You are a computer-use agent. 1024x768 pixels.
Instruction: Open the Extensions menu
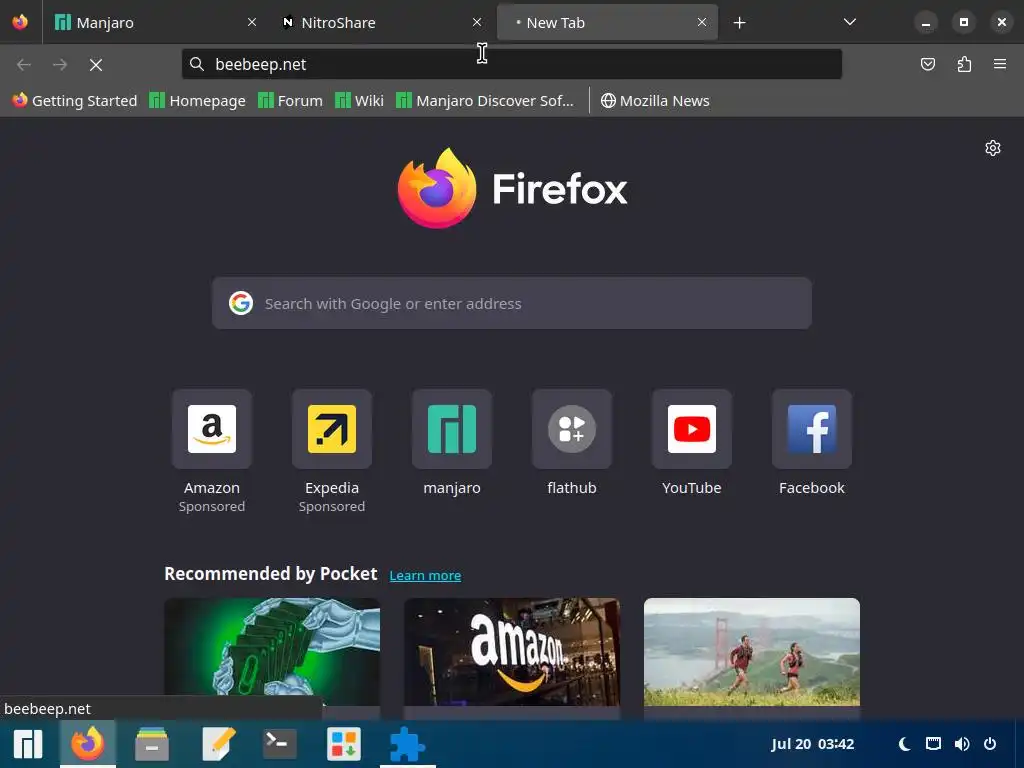[964, 64]
